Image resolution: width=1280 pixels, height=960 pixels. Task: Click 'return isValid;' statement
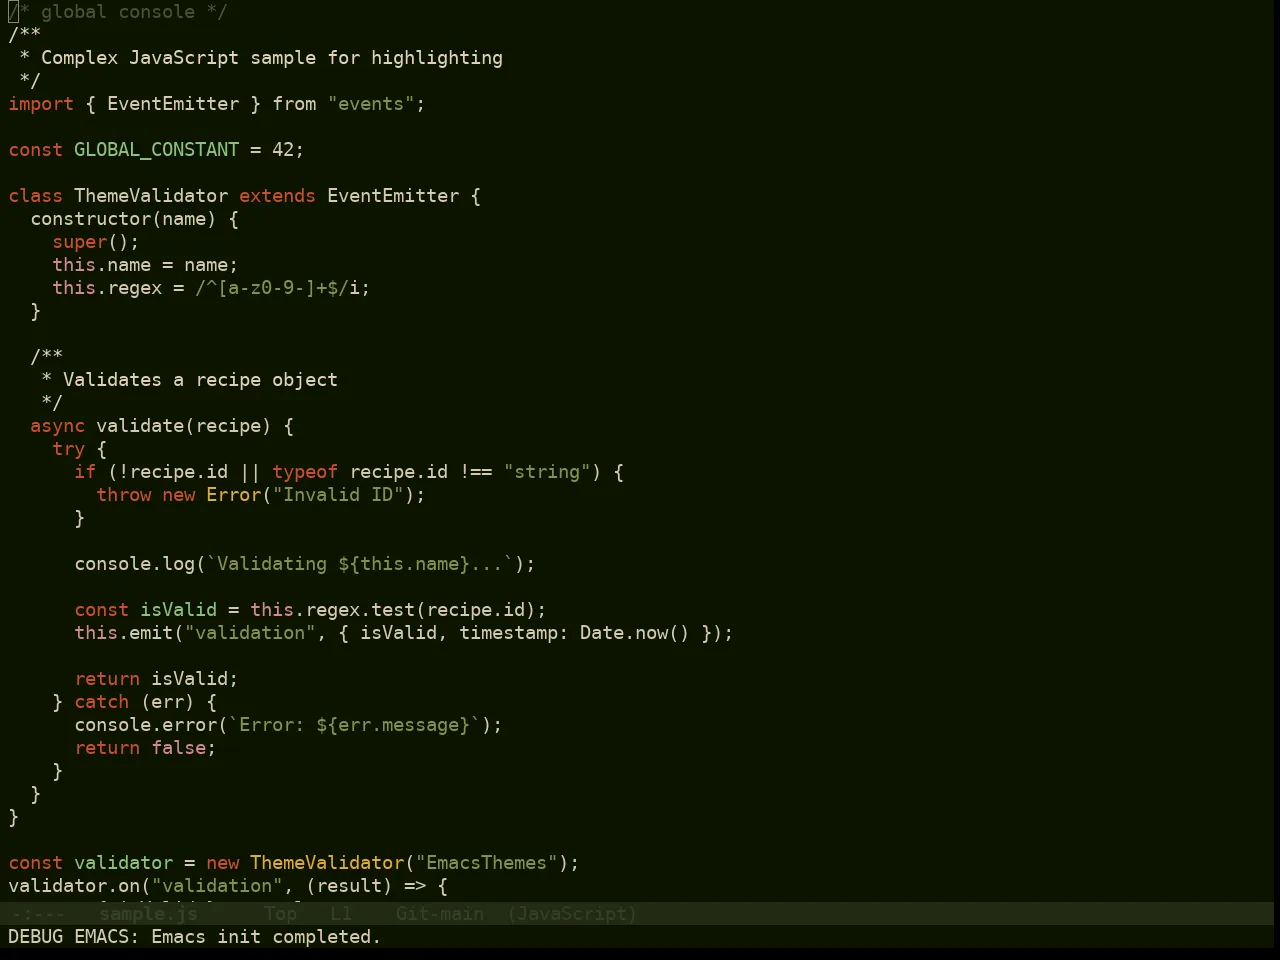click(156, 679)
